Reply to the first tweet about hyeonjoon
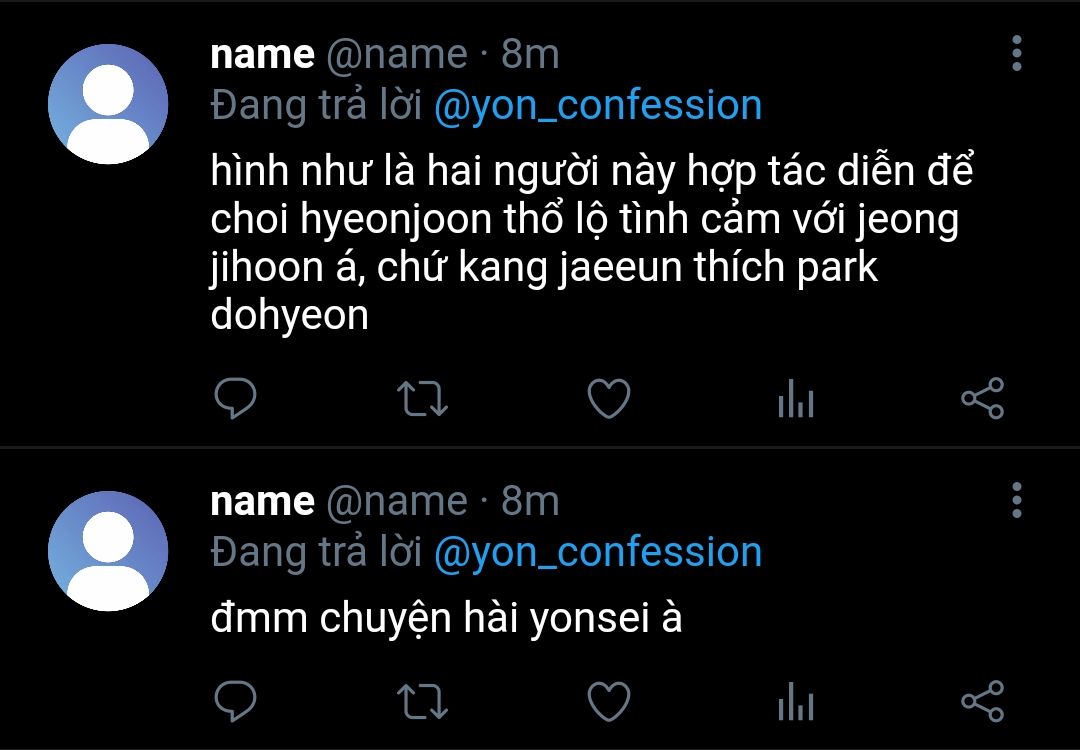1080x750 pixels. coord(236,398)
